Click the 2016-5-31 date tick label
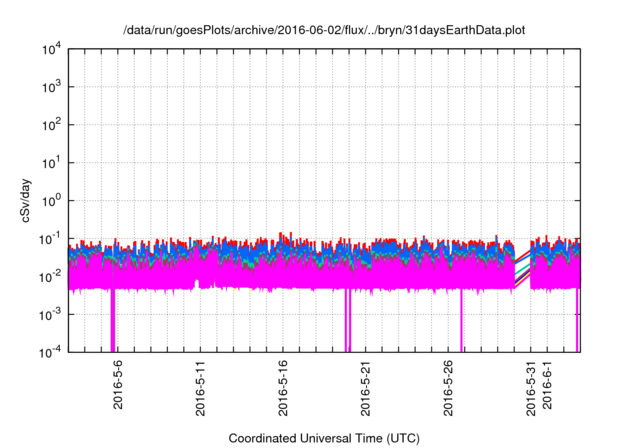This screenshot has width=640, height=448. (531, 388)
